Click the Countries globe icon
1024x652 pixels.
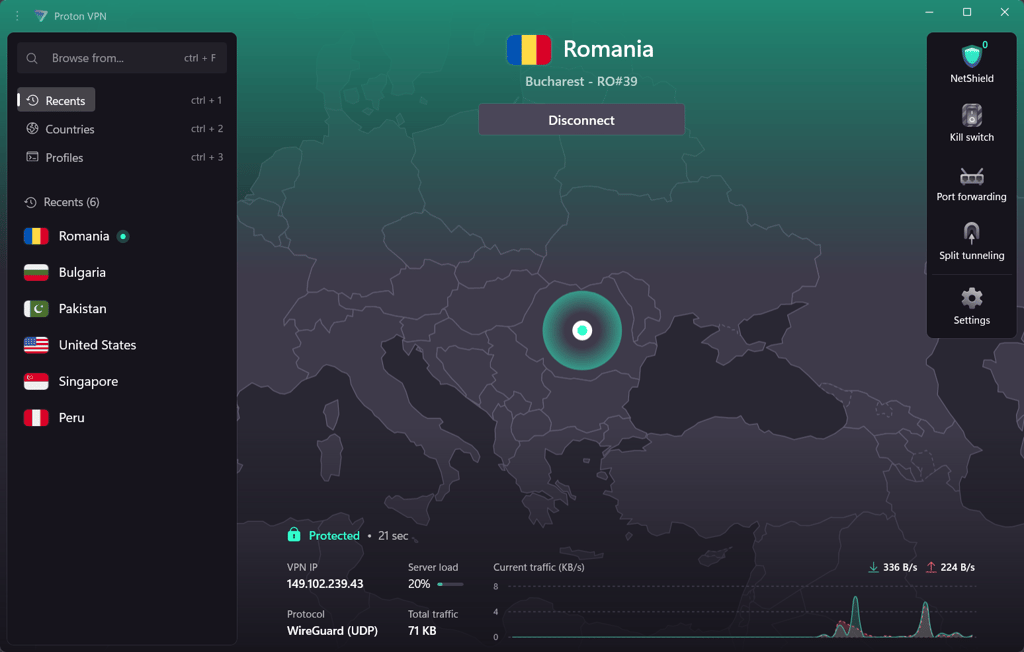[x=32, y=128]
